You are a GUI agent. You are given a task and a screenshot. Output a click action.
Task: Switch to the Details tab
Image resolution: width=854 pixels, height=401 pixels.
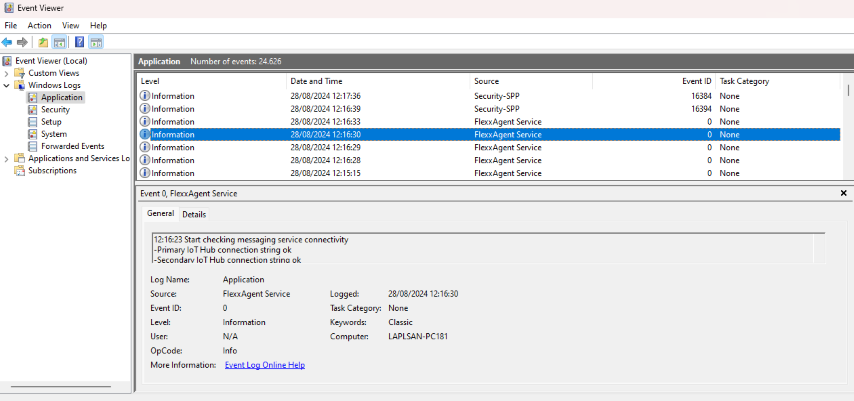pos(194,215)
